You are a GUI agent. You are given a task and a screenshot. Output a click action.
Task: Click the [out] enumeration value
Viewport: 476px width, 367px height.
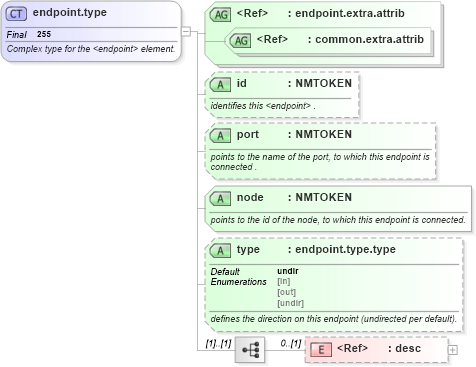coord(286,292)
